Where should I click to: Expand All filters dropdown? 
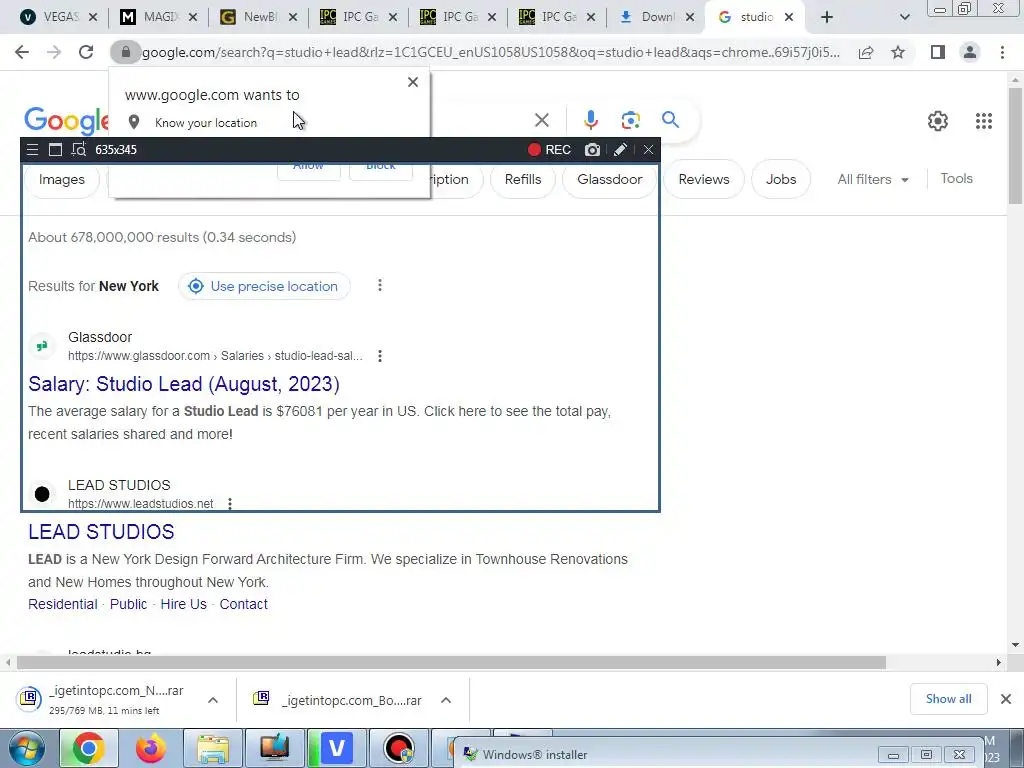(873, 179)
